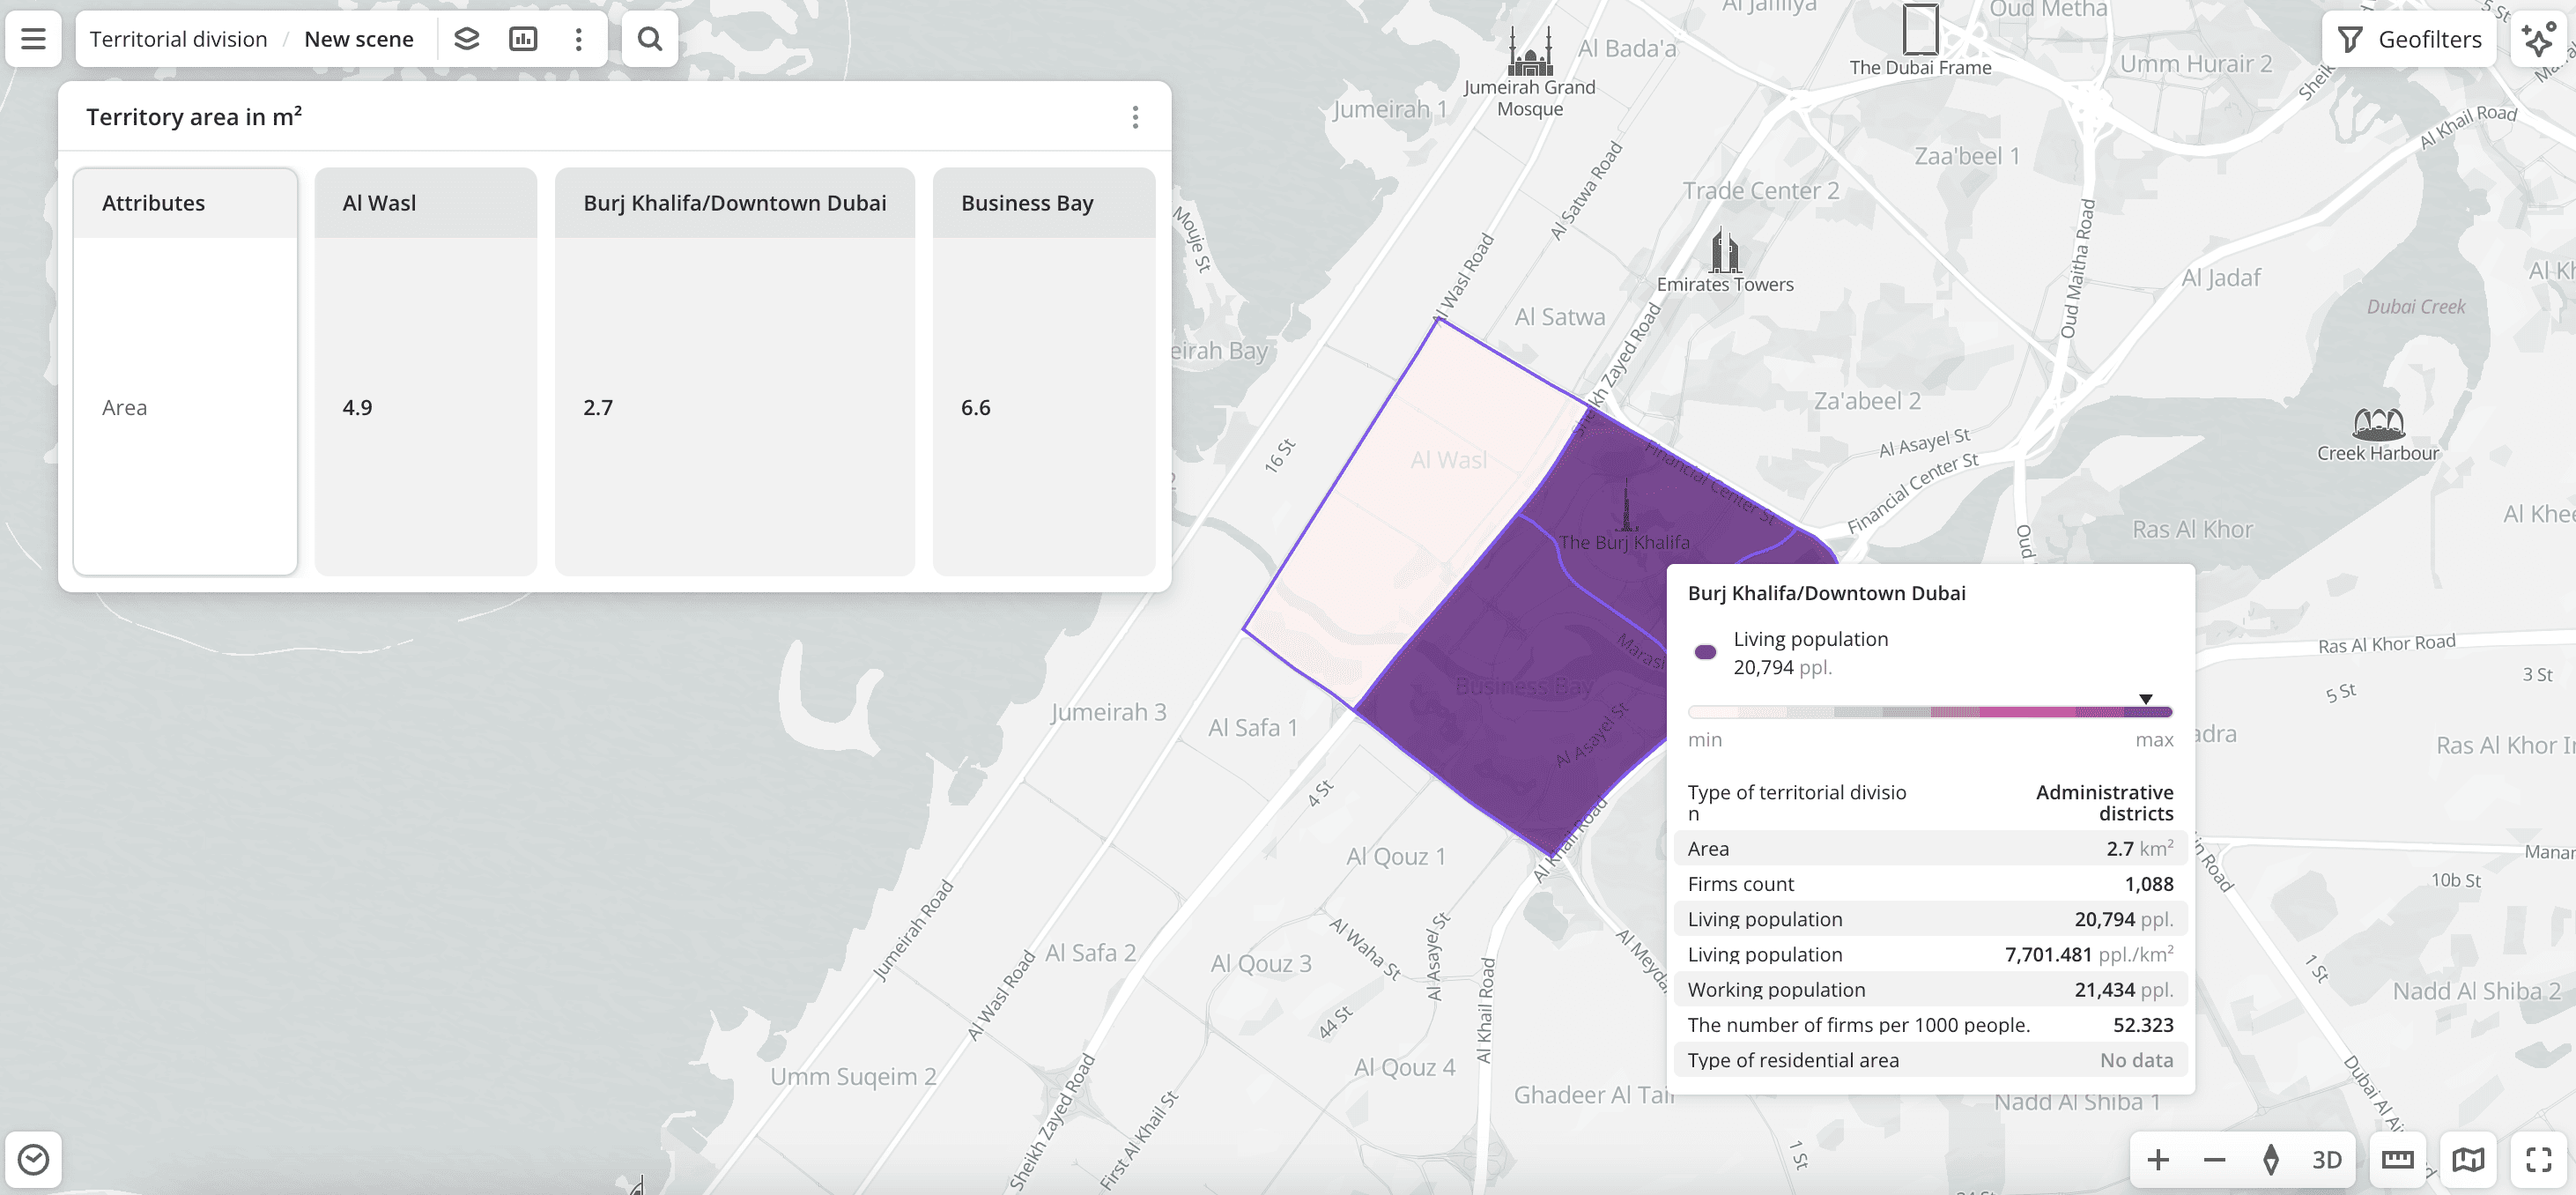2576x1195 pixels.
Task: Select the ruler measurement tool
Action: pos(2397,1159)
